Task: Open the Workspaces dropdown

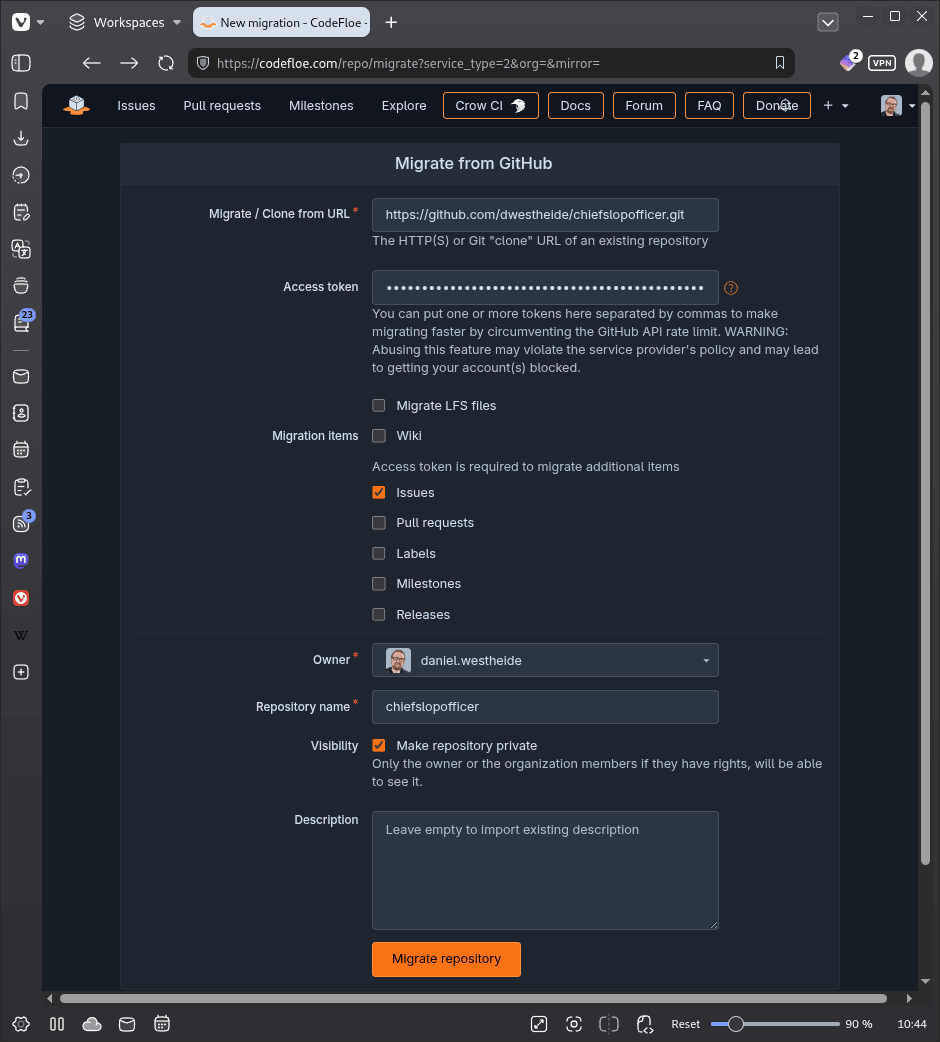Action: point(125,22)
